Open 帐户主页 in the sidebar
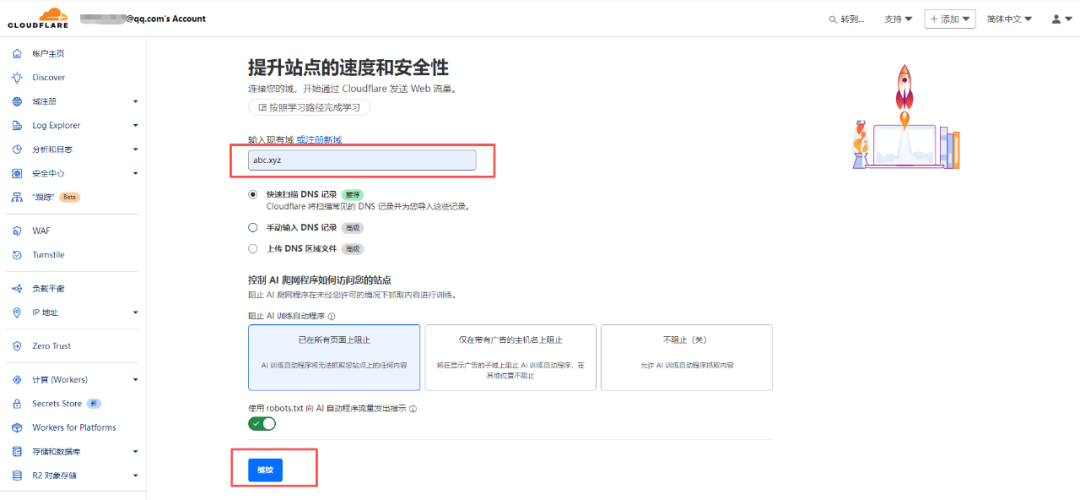 coord(48,54)
